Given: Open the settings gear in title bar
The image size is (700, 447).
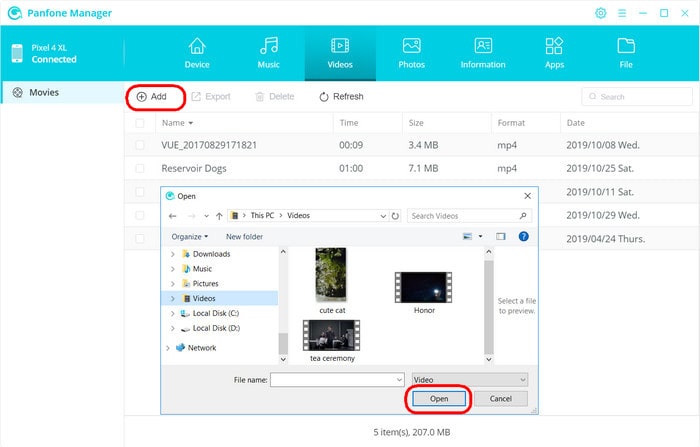Looking at the screenshot, I should click(601, 13).
